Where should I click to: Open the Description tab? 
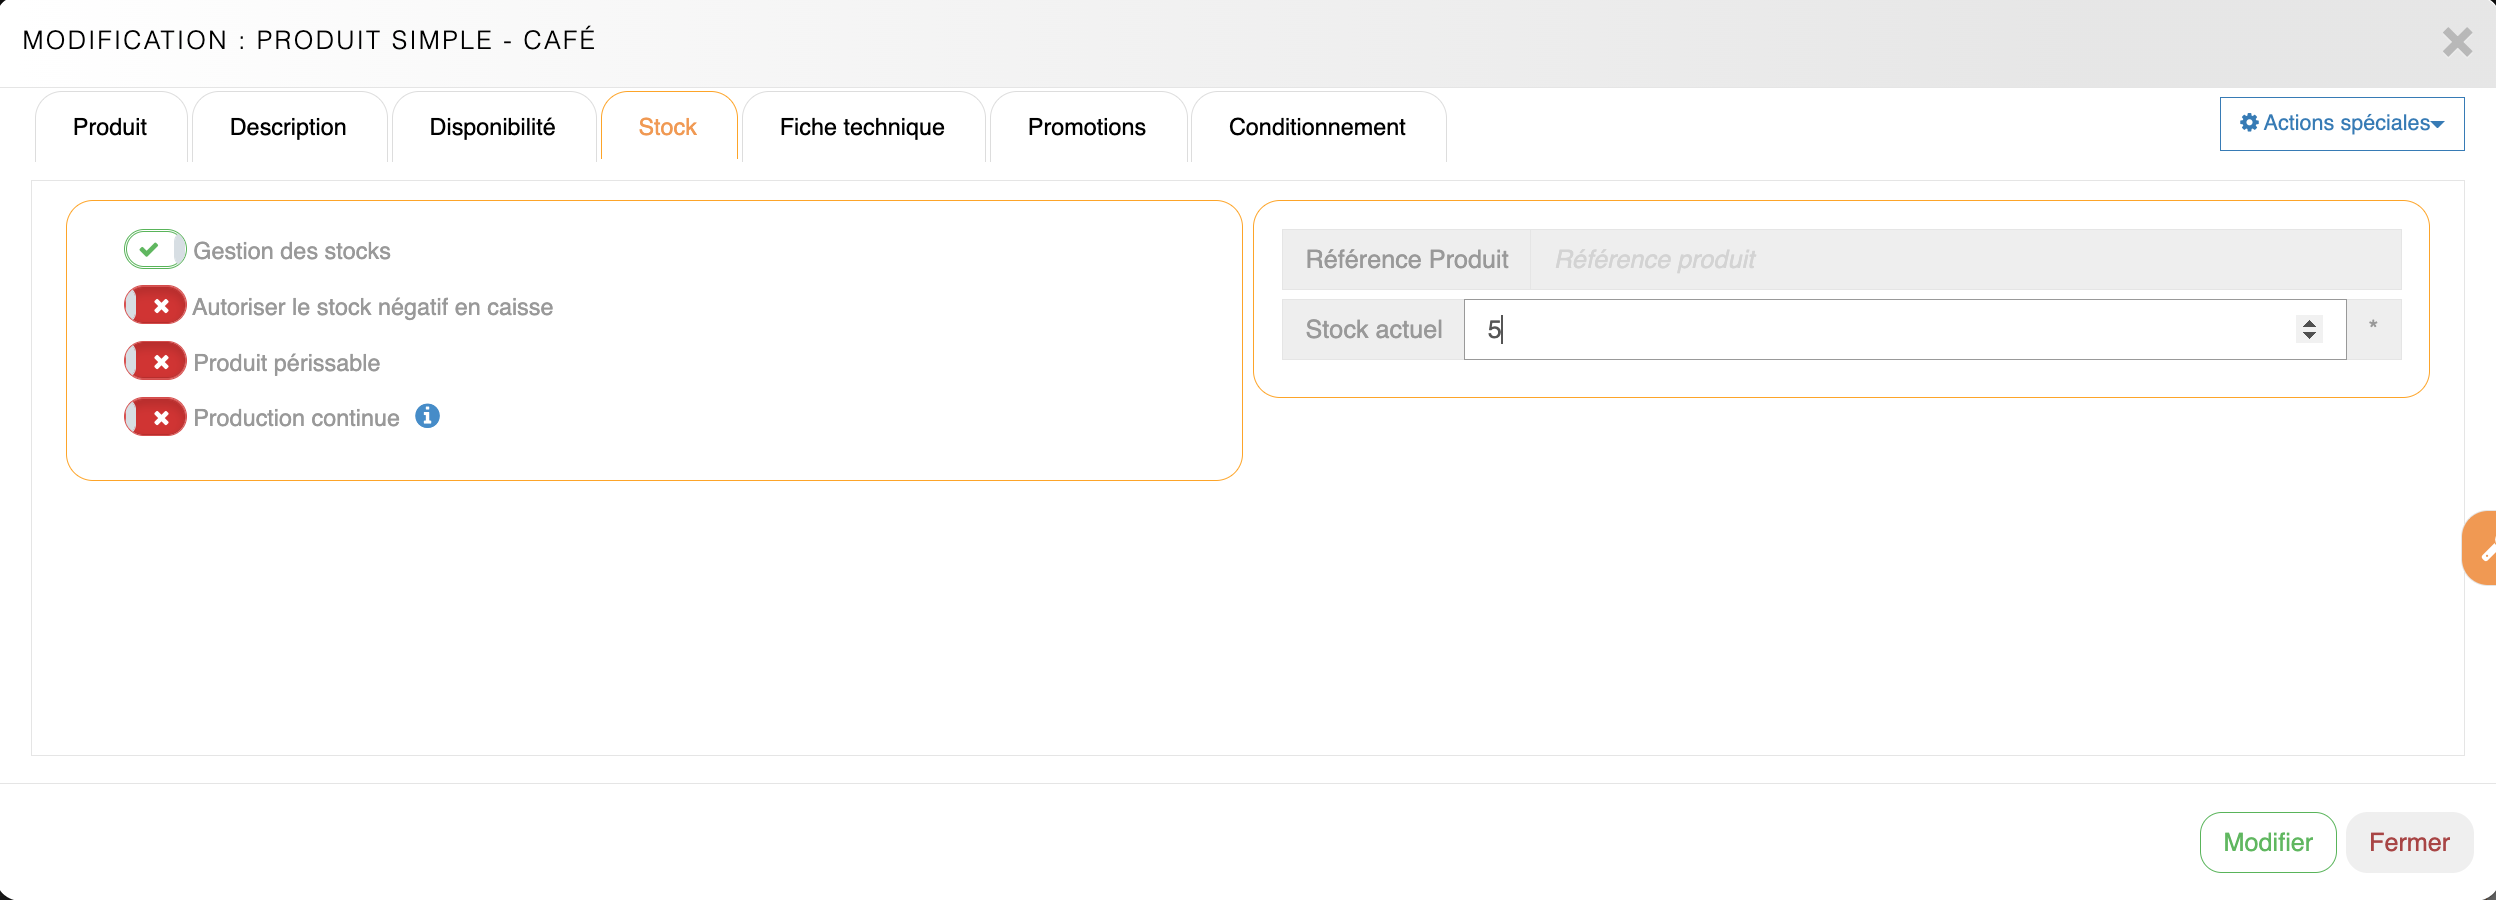point(288,128)
